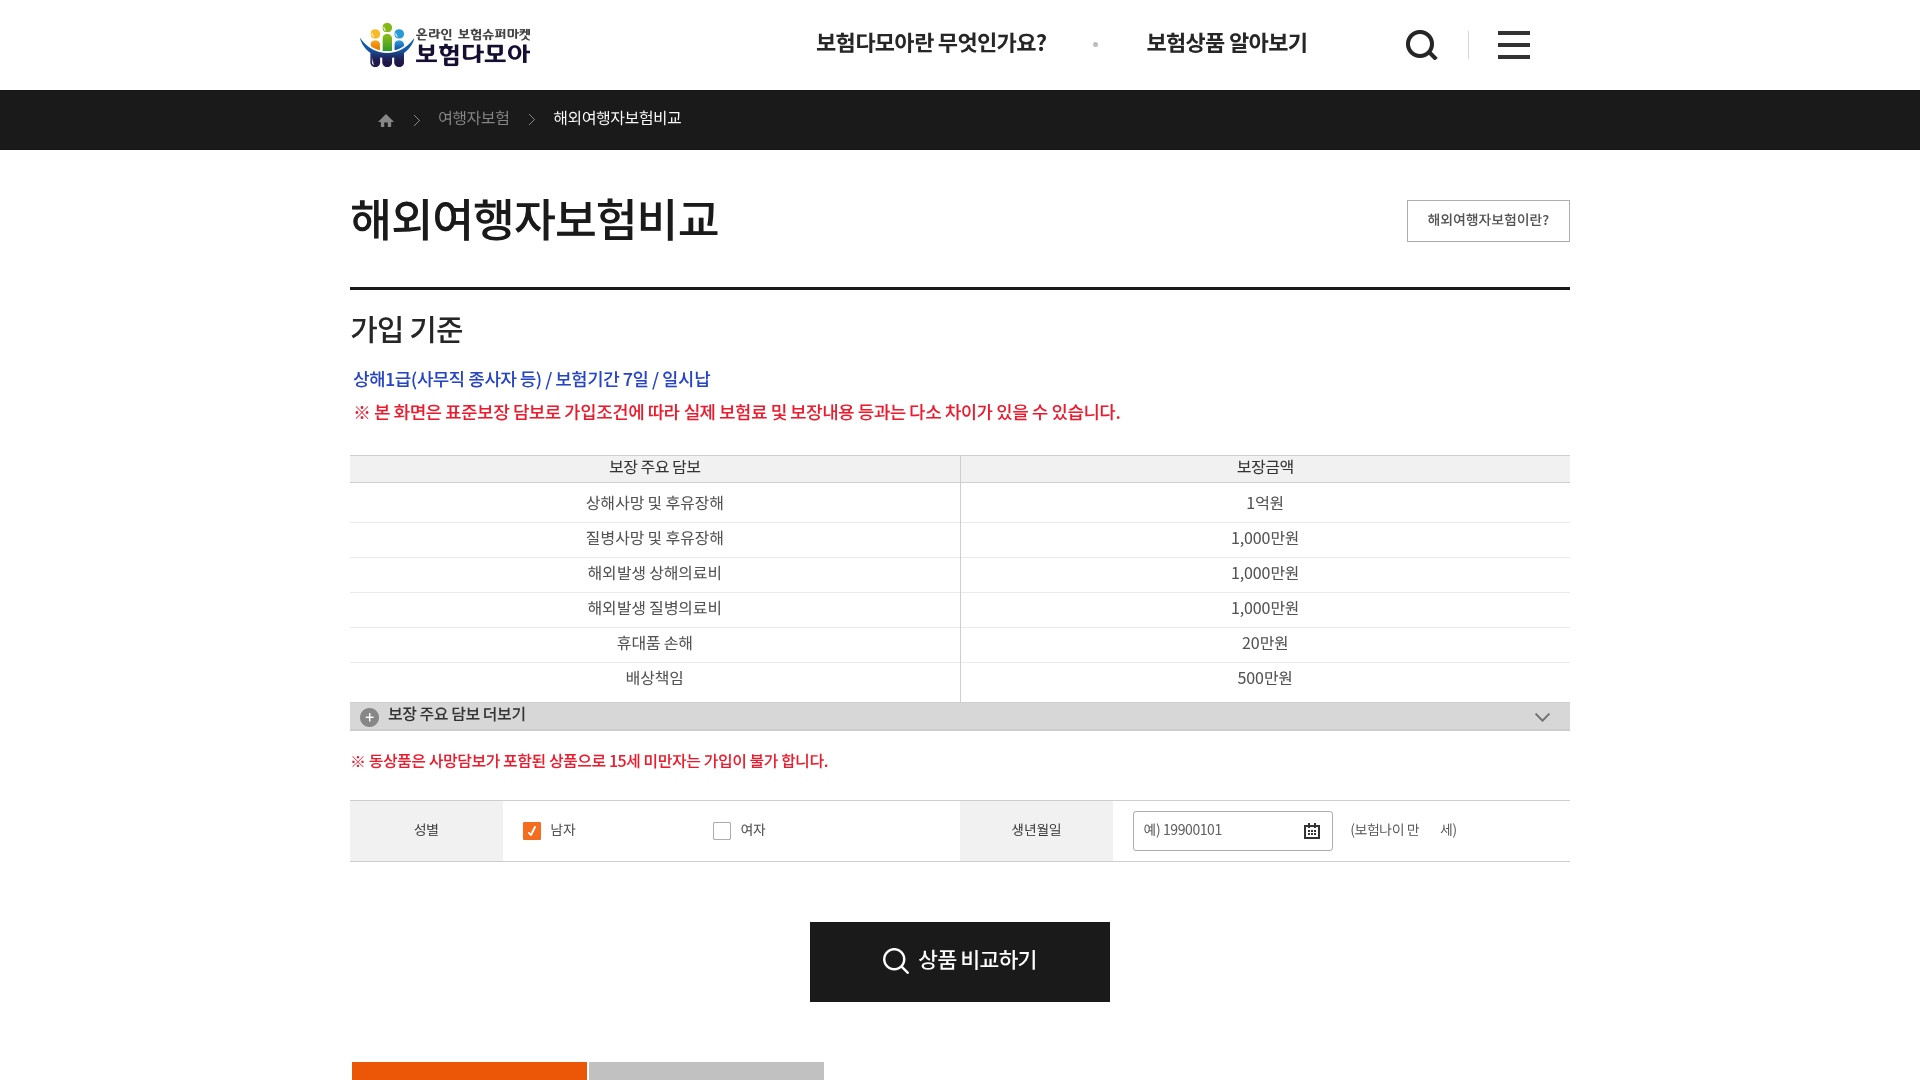
Task: Uncheck the currently selected gender option
Action: (531, 830)
